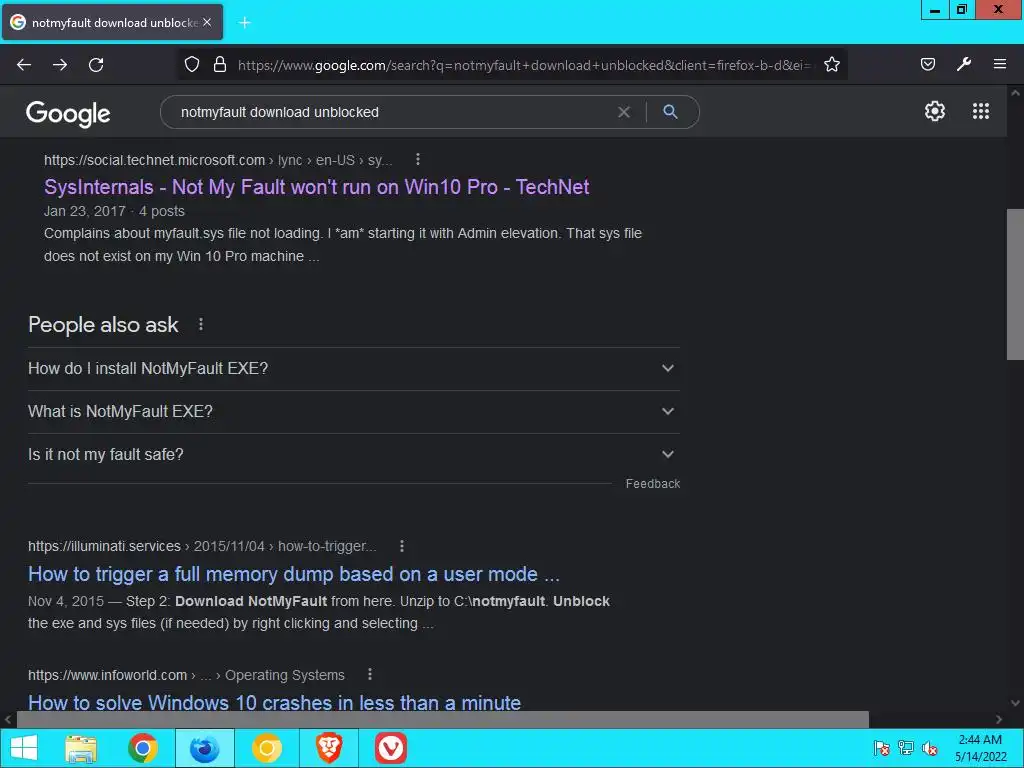Send Feedback on People also ask
Viewport: 1024px width, 768px height.
(652, 484)
